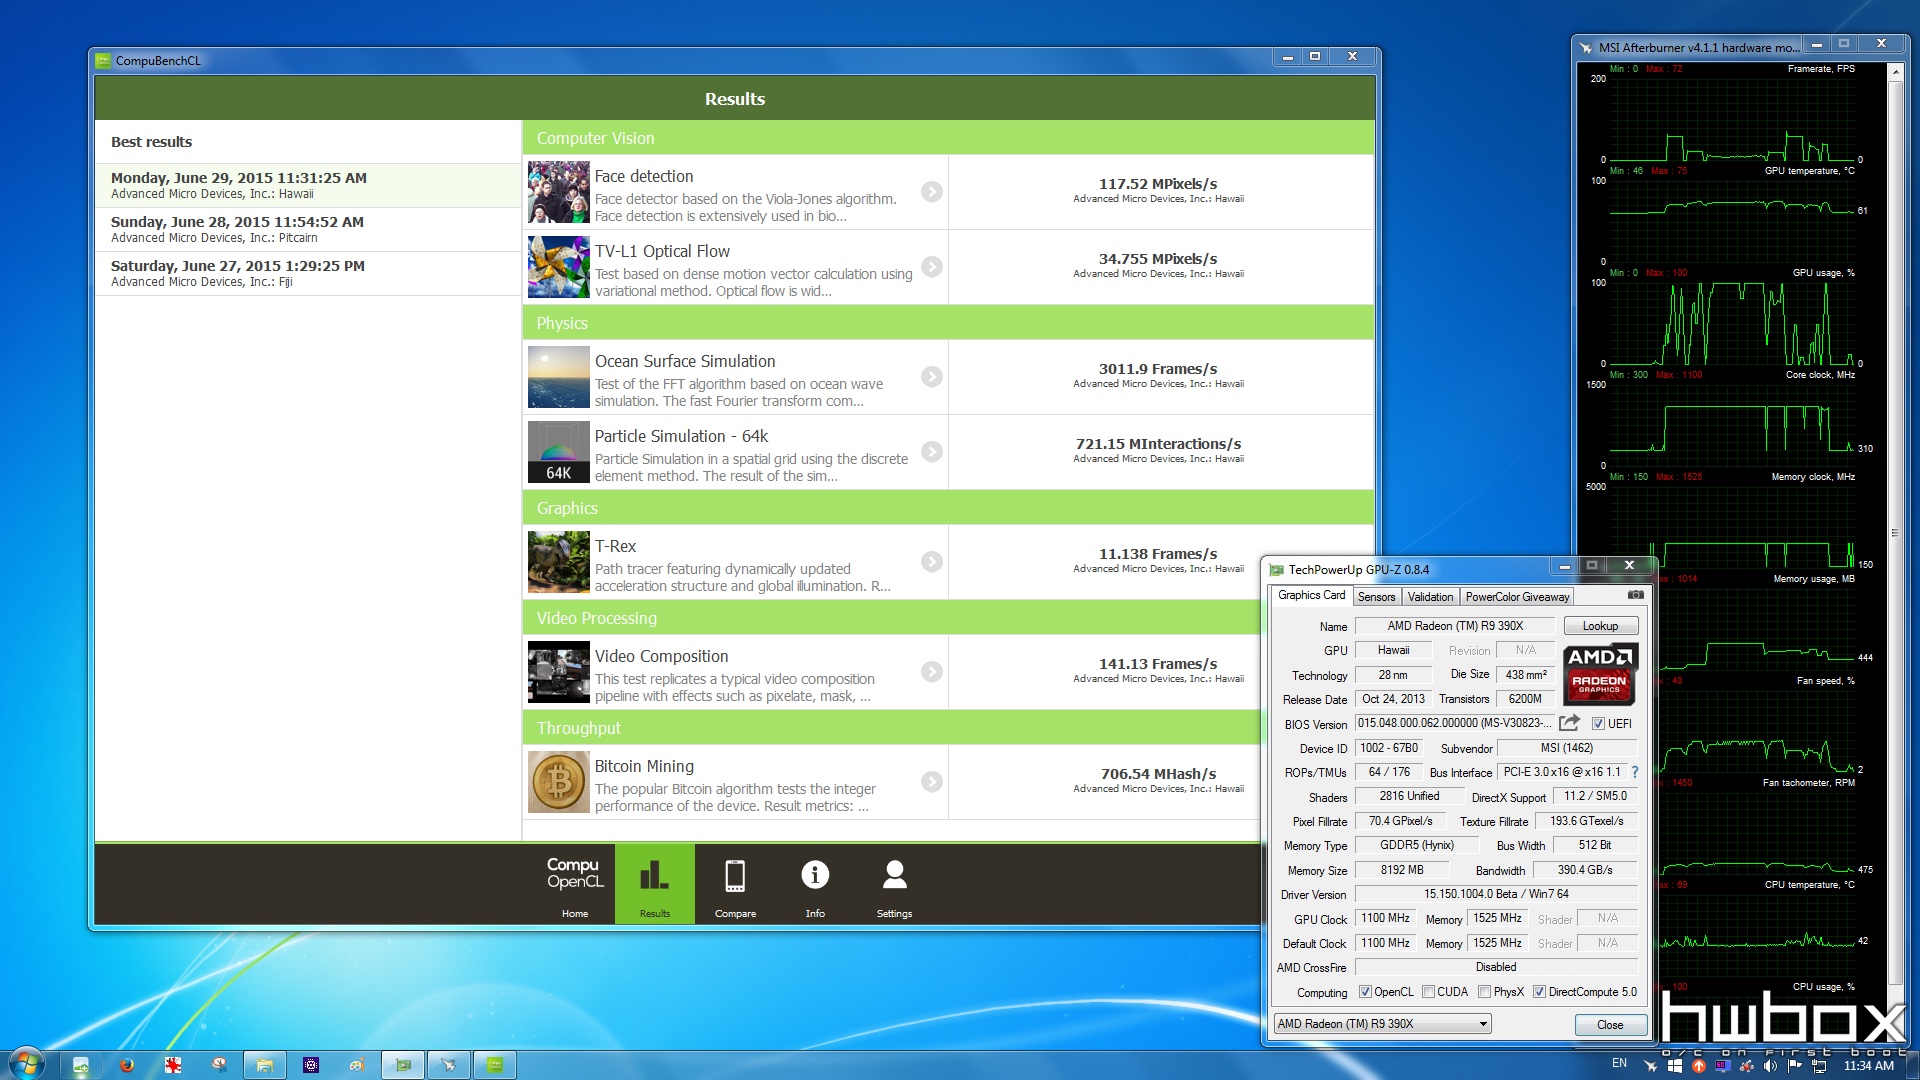This screenshot has width=1920, height=1080.
Task: Click the Driver Version field
Action: [1496, 894]
